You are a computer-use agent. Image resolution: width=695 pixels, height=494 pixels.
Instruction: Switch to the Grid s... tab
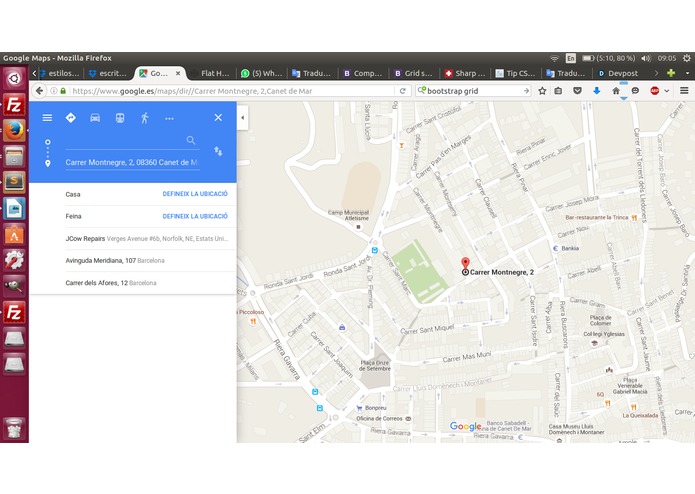pyautogui.click(x=413, y=73)
